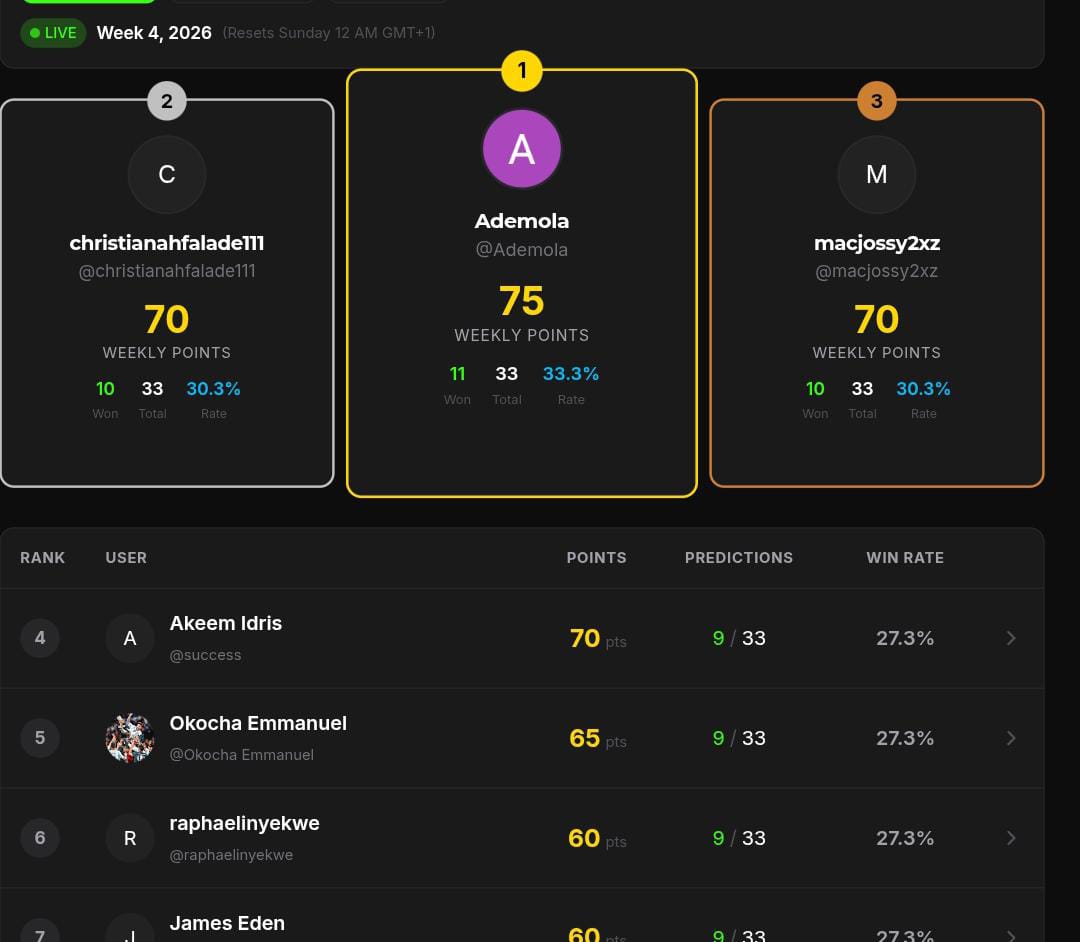1080x942 pixels.
Task: Expand the James Eden row chevron
Action: 1011,935
